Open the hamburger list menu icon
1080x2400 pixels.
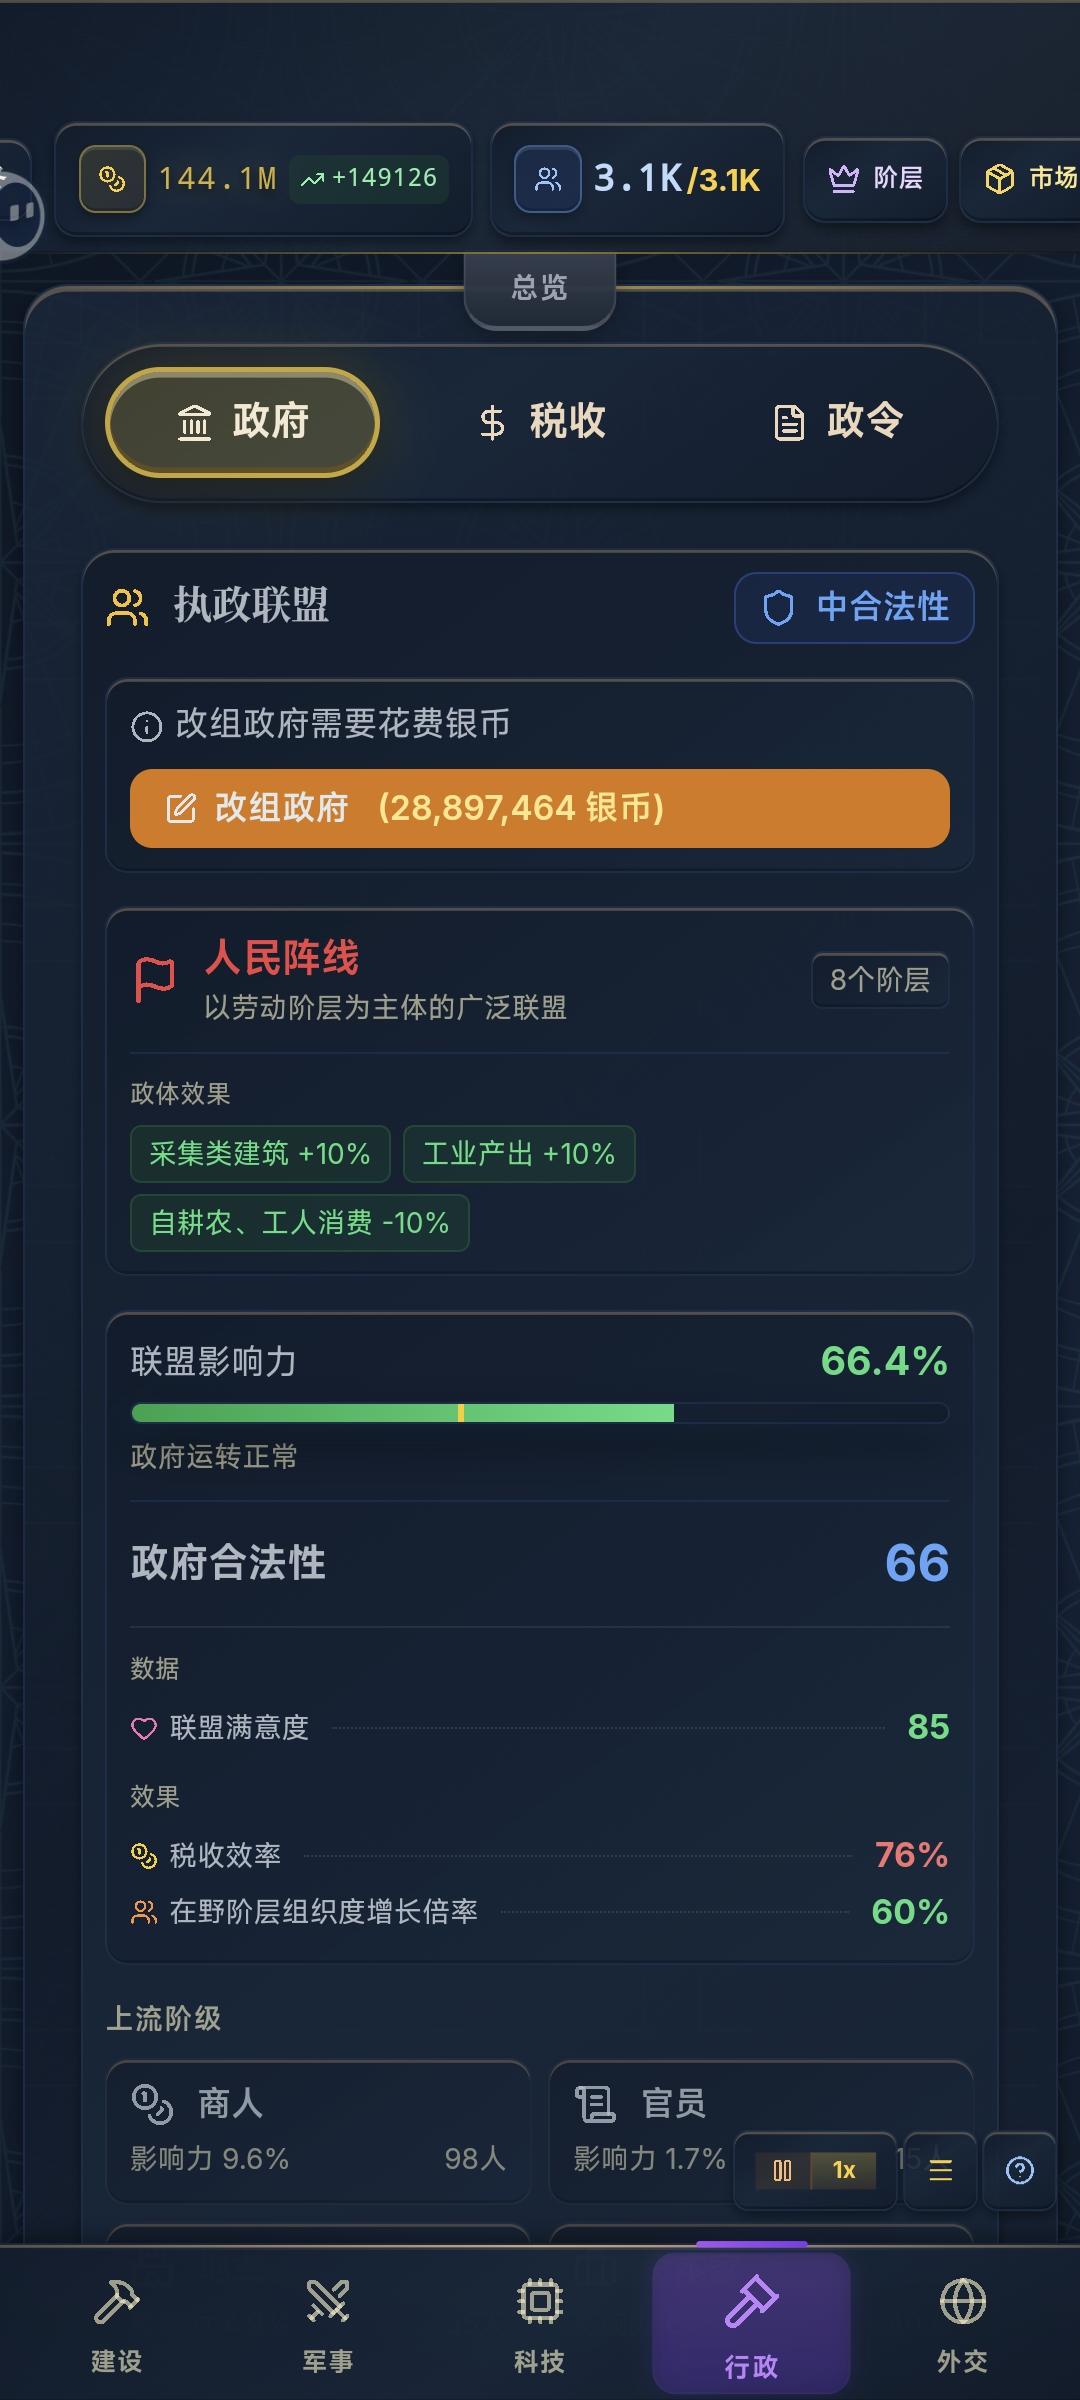pos(940,2170)
